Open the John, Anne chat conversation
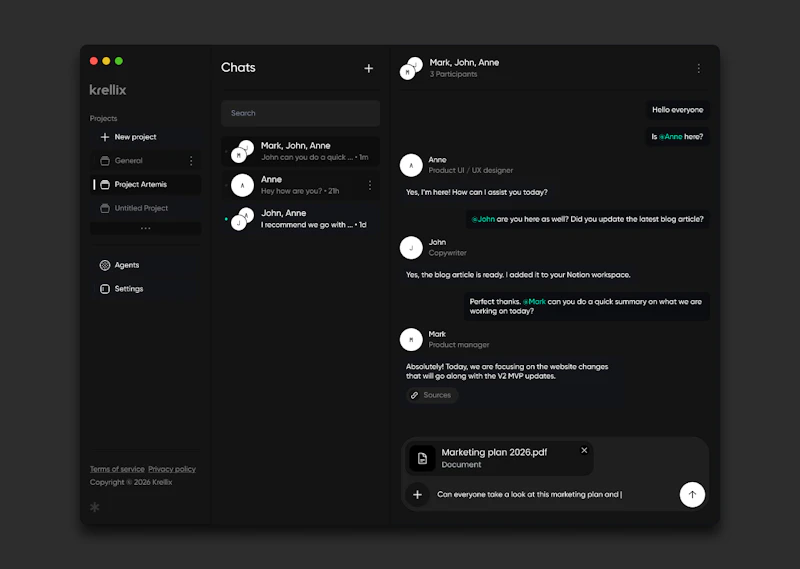 [301, 219]
